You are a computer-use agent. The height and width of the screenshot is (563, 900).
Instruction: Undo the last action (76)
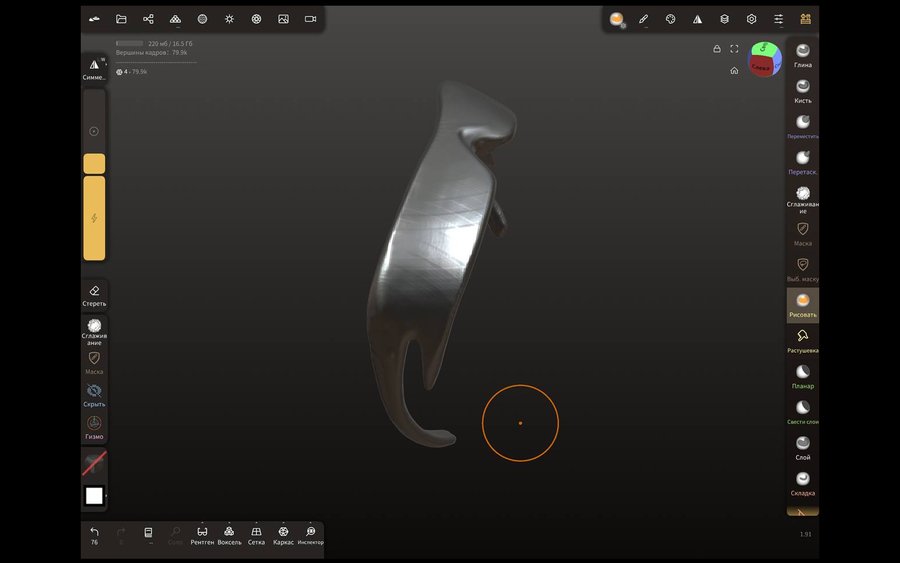pyautogui.click(x=94, y=535)
